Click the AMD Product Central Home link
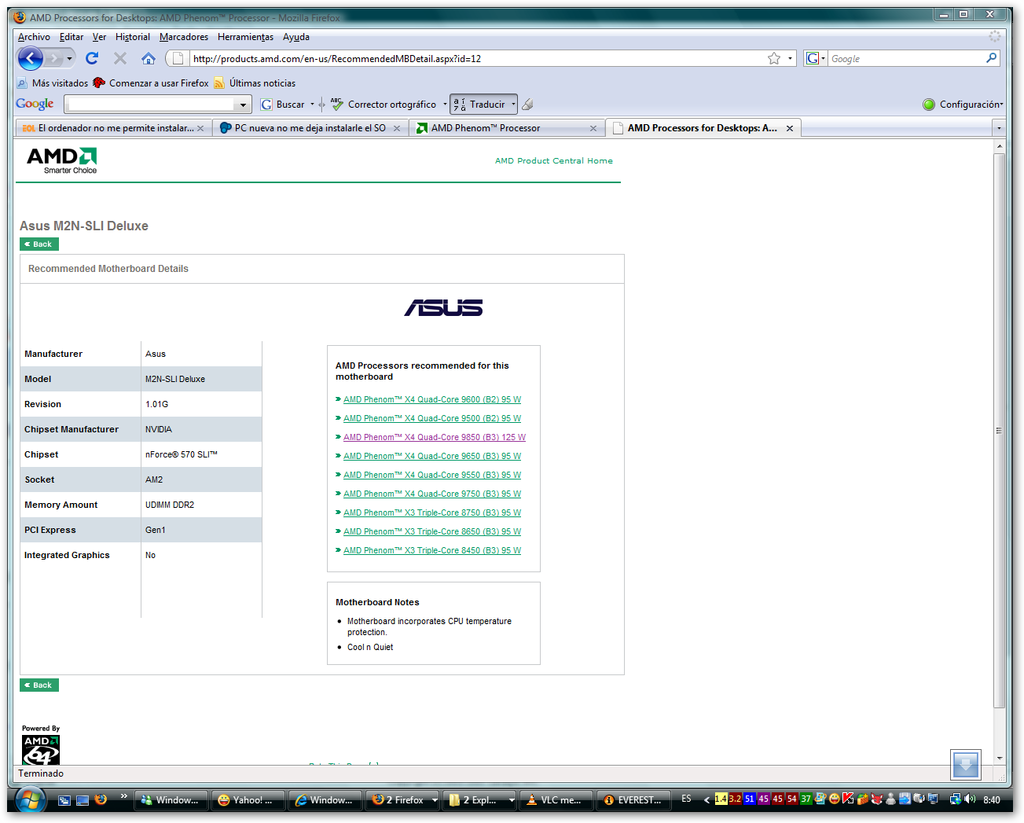 [x=554, y=161]
